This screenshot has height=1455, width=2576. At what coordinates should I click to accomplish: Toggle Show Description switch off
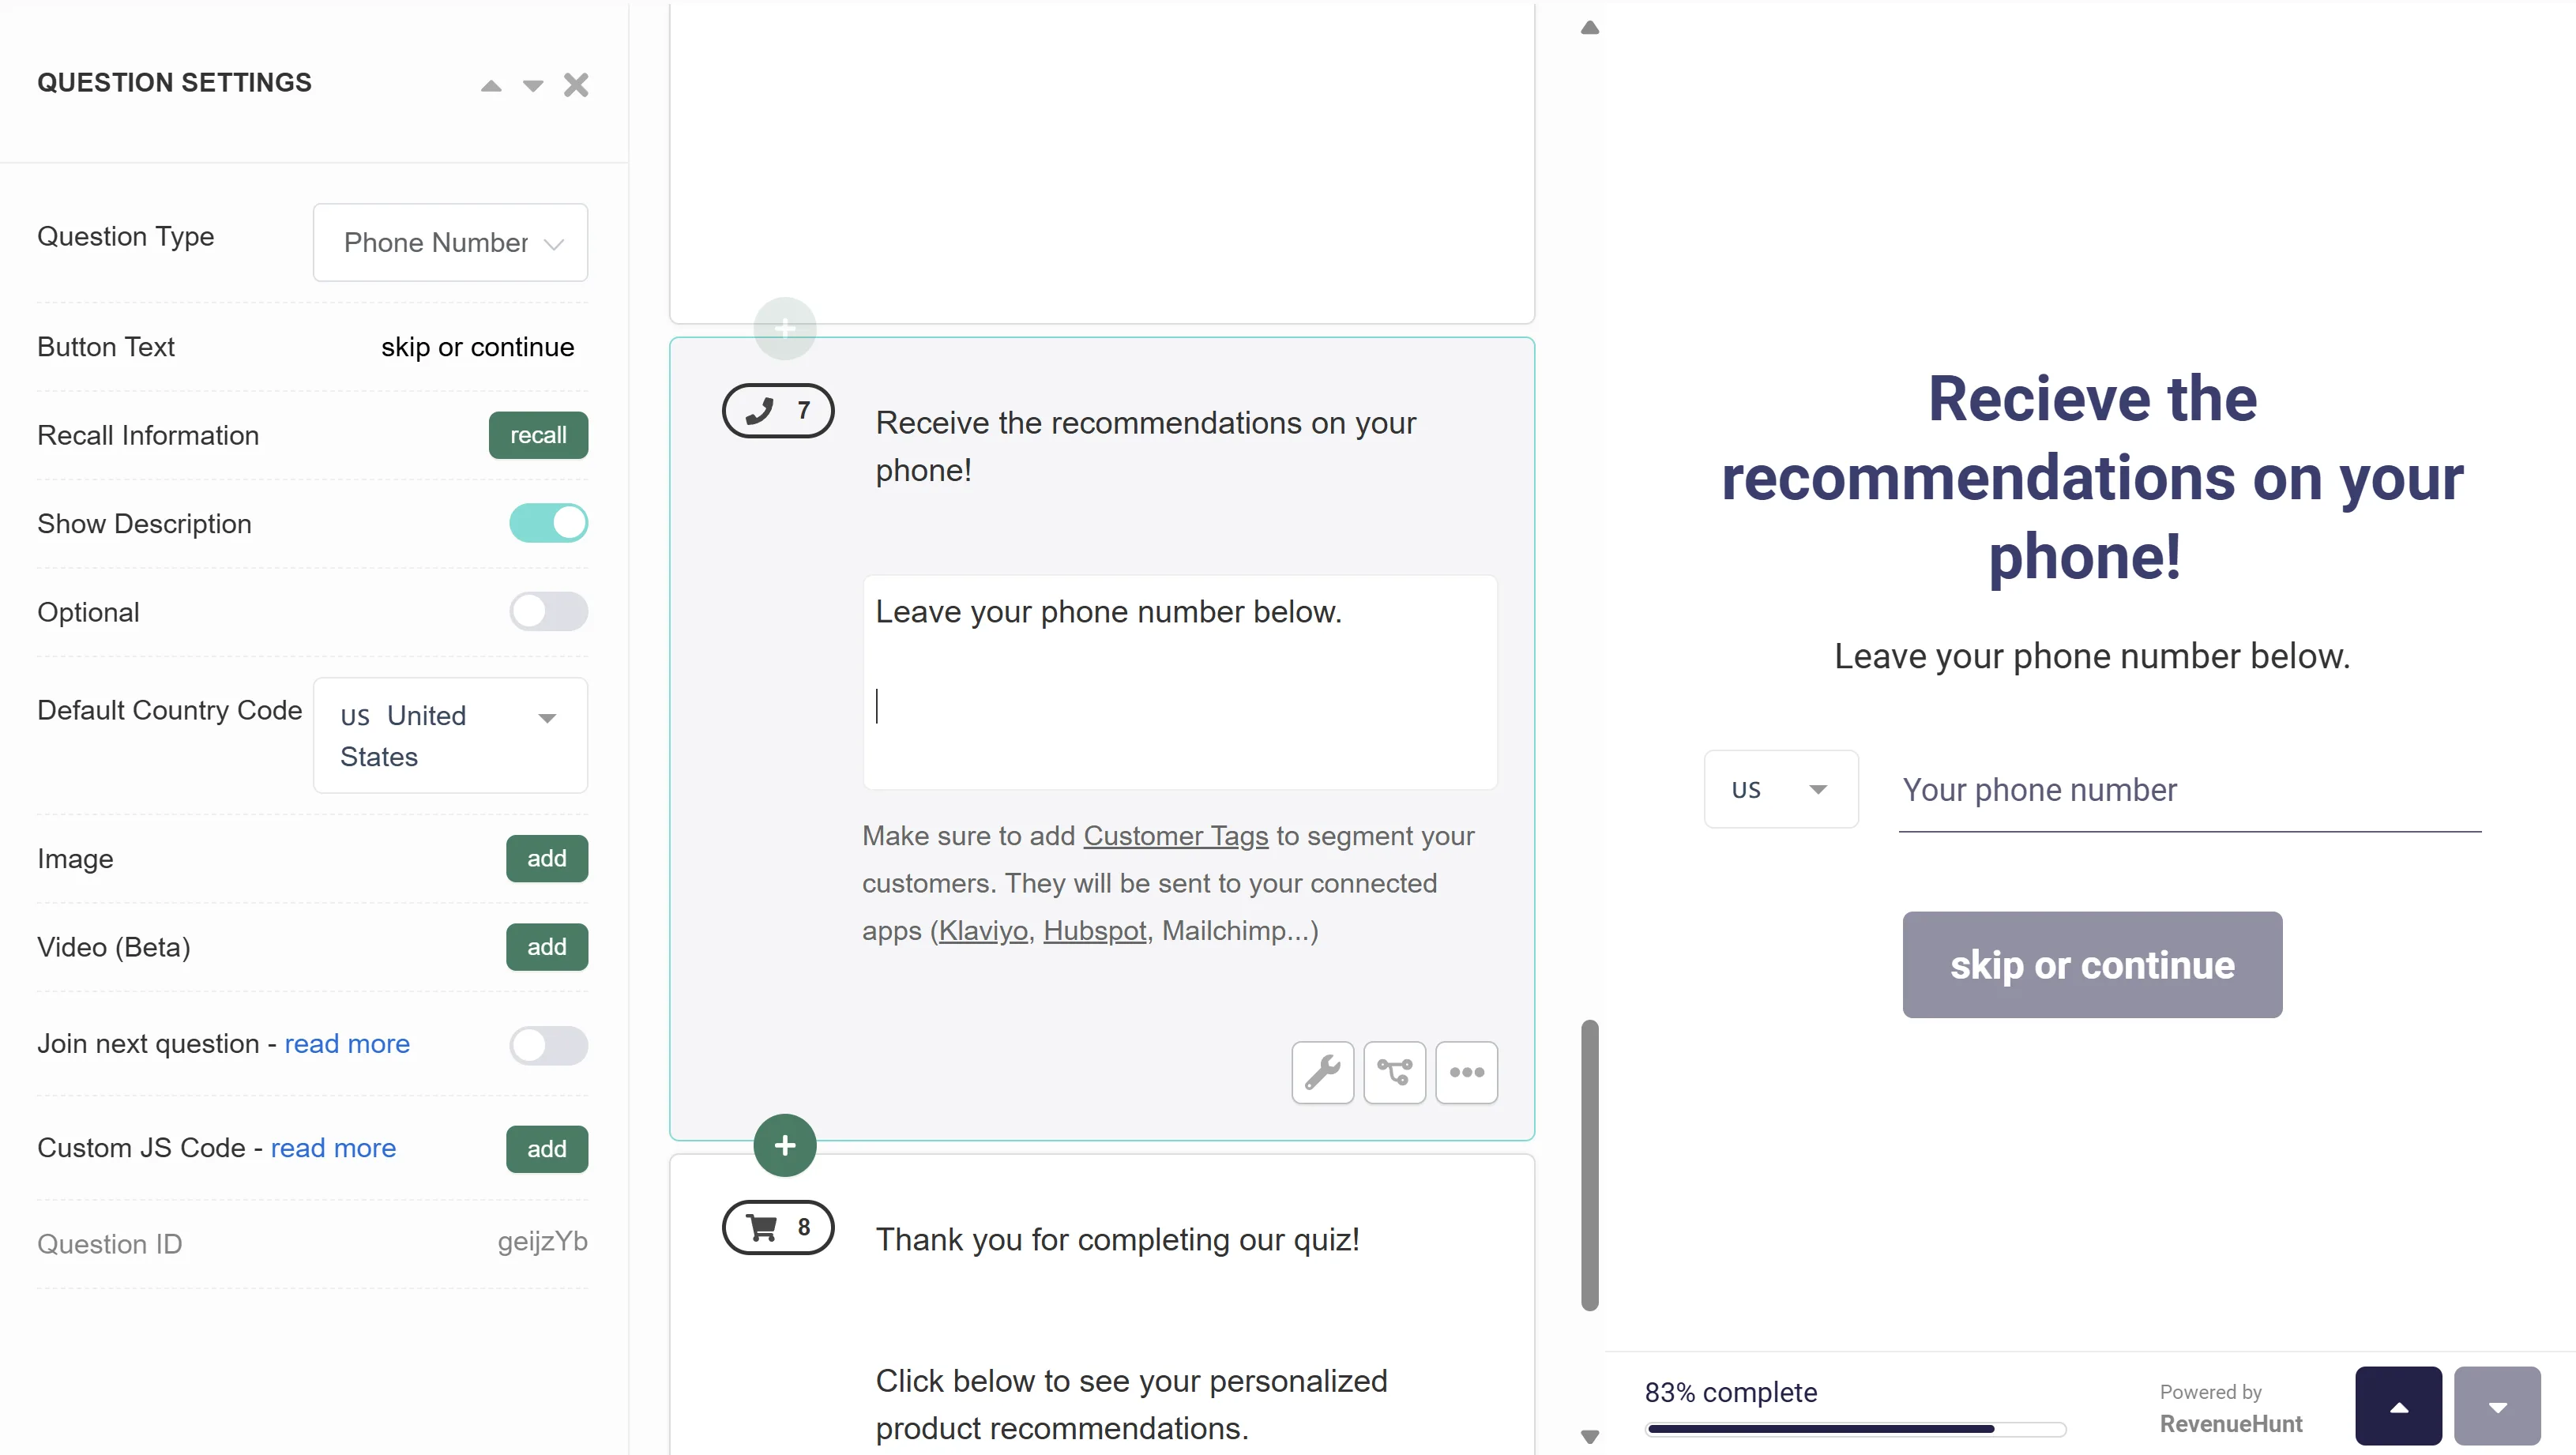click(x=548, y=523)
